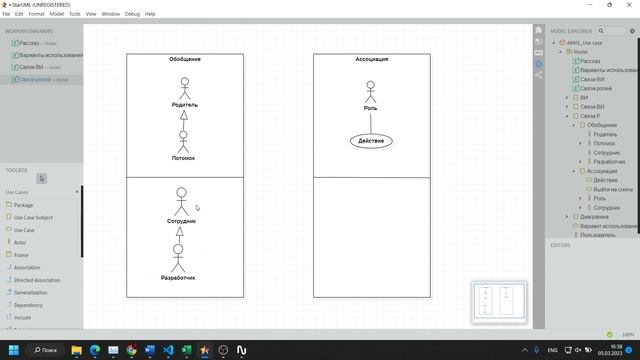The image size is (640, 360).
Task: Open the Tools menu
Action: [x=75, y=14]
